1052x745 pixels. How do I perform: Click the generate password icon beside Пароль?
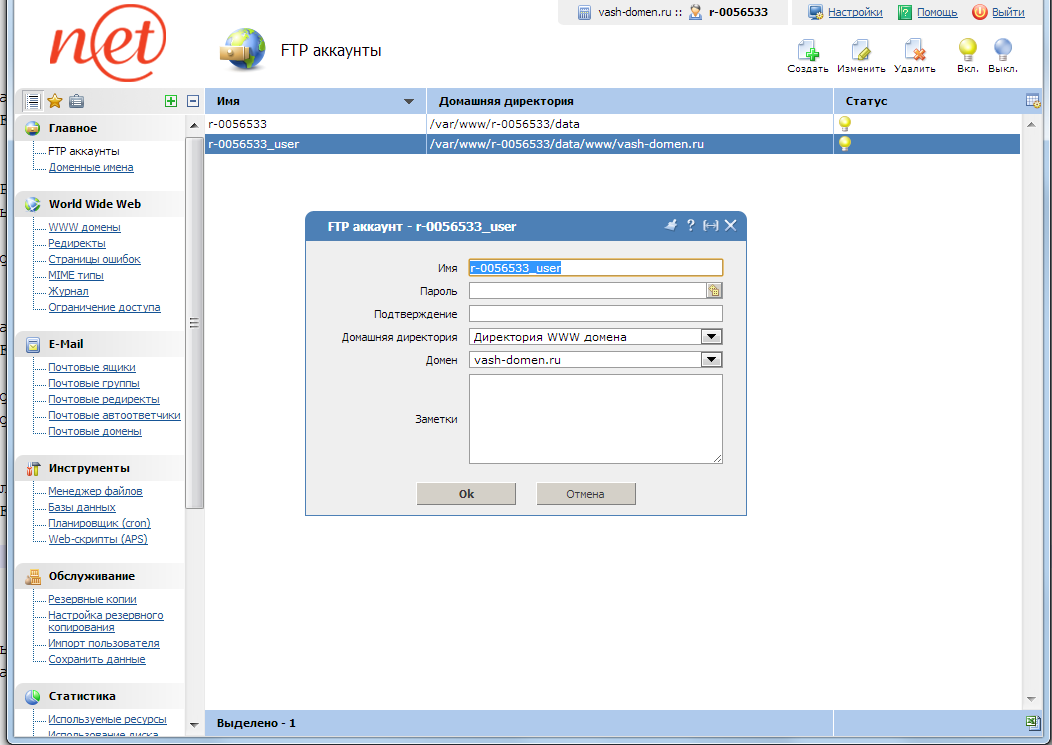(x=714, y=291)
